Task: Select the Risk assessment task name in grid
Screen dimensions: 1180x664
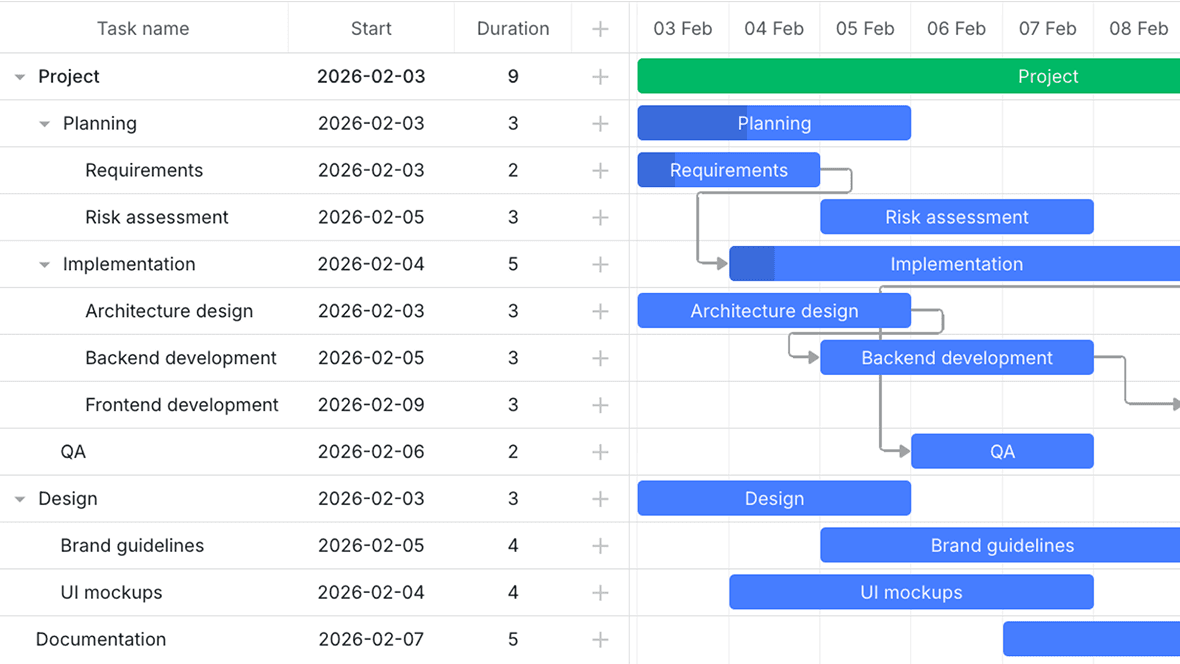Action: [157, 217]
